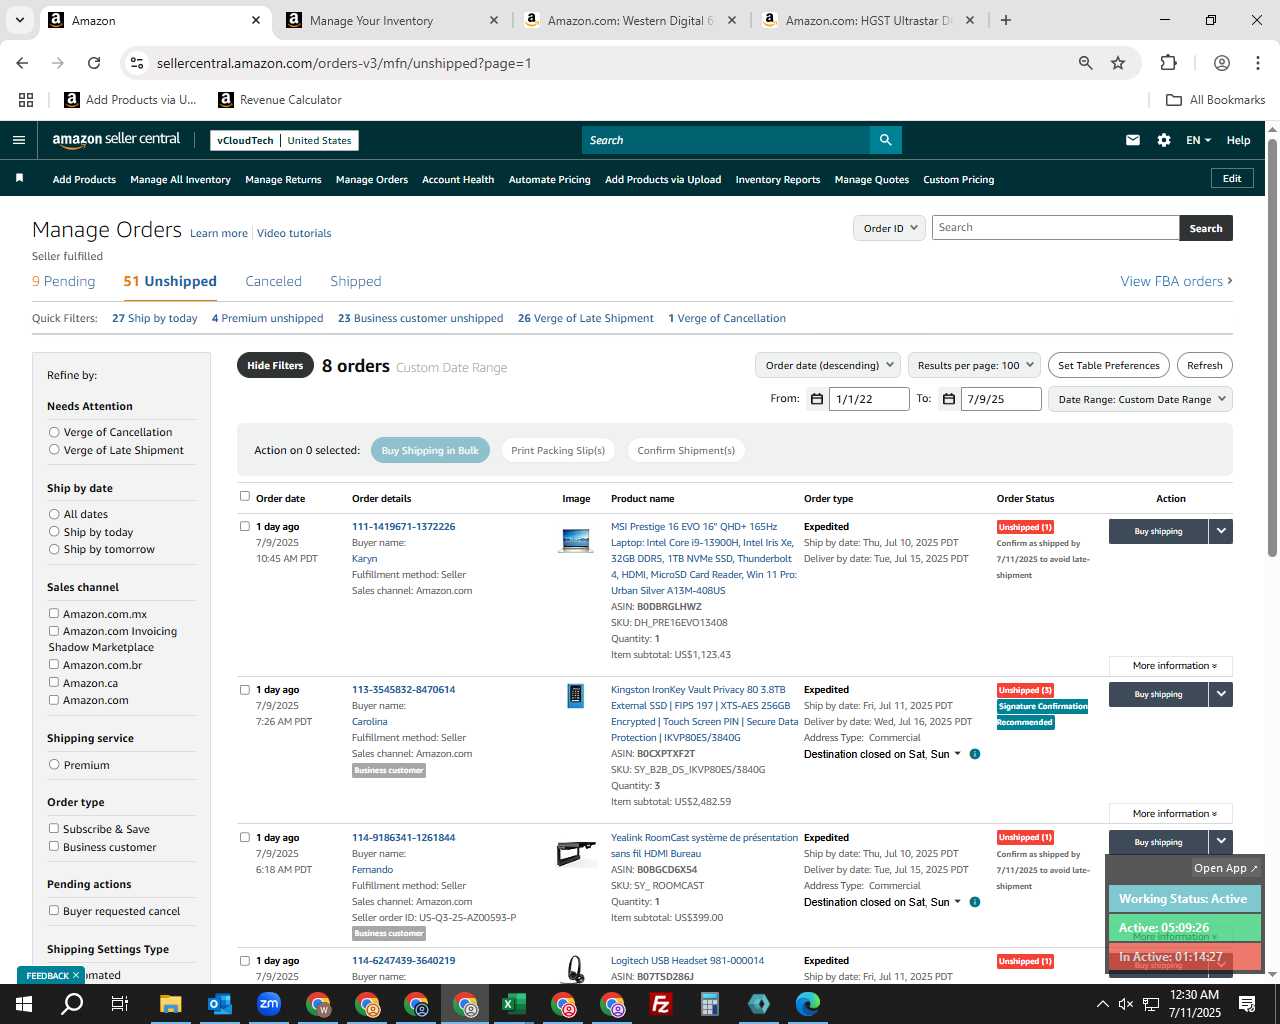The image size is (1280, 1024).
Task: Click the From date input field
Action: (x=869, y=399)
